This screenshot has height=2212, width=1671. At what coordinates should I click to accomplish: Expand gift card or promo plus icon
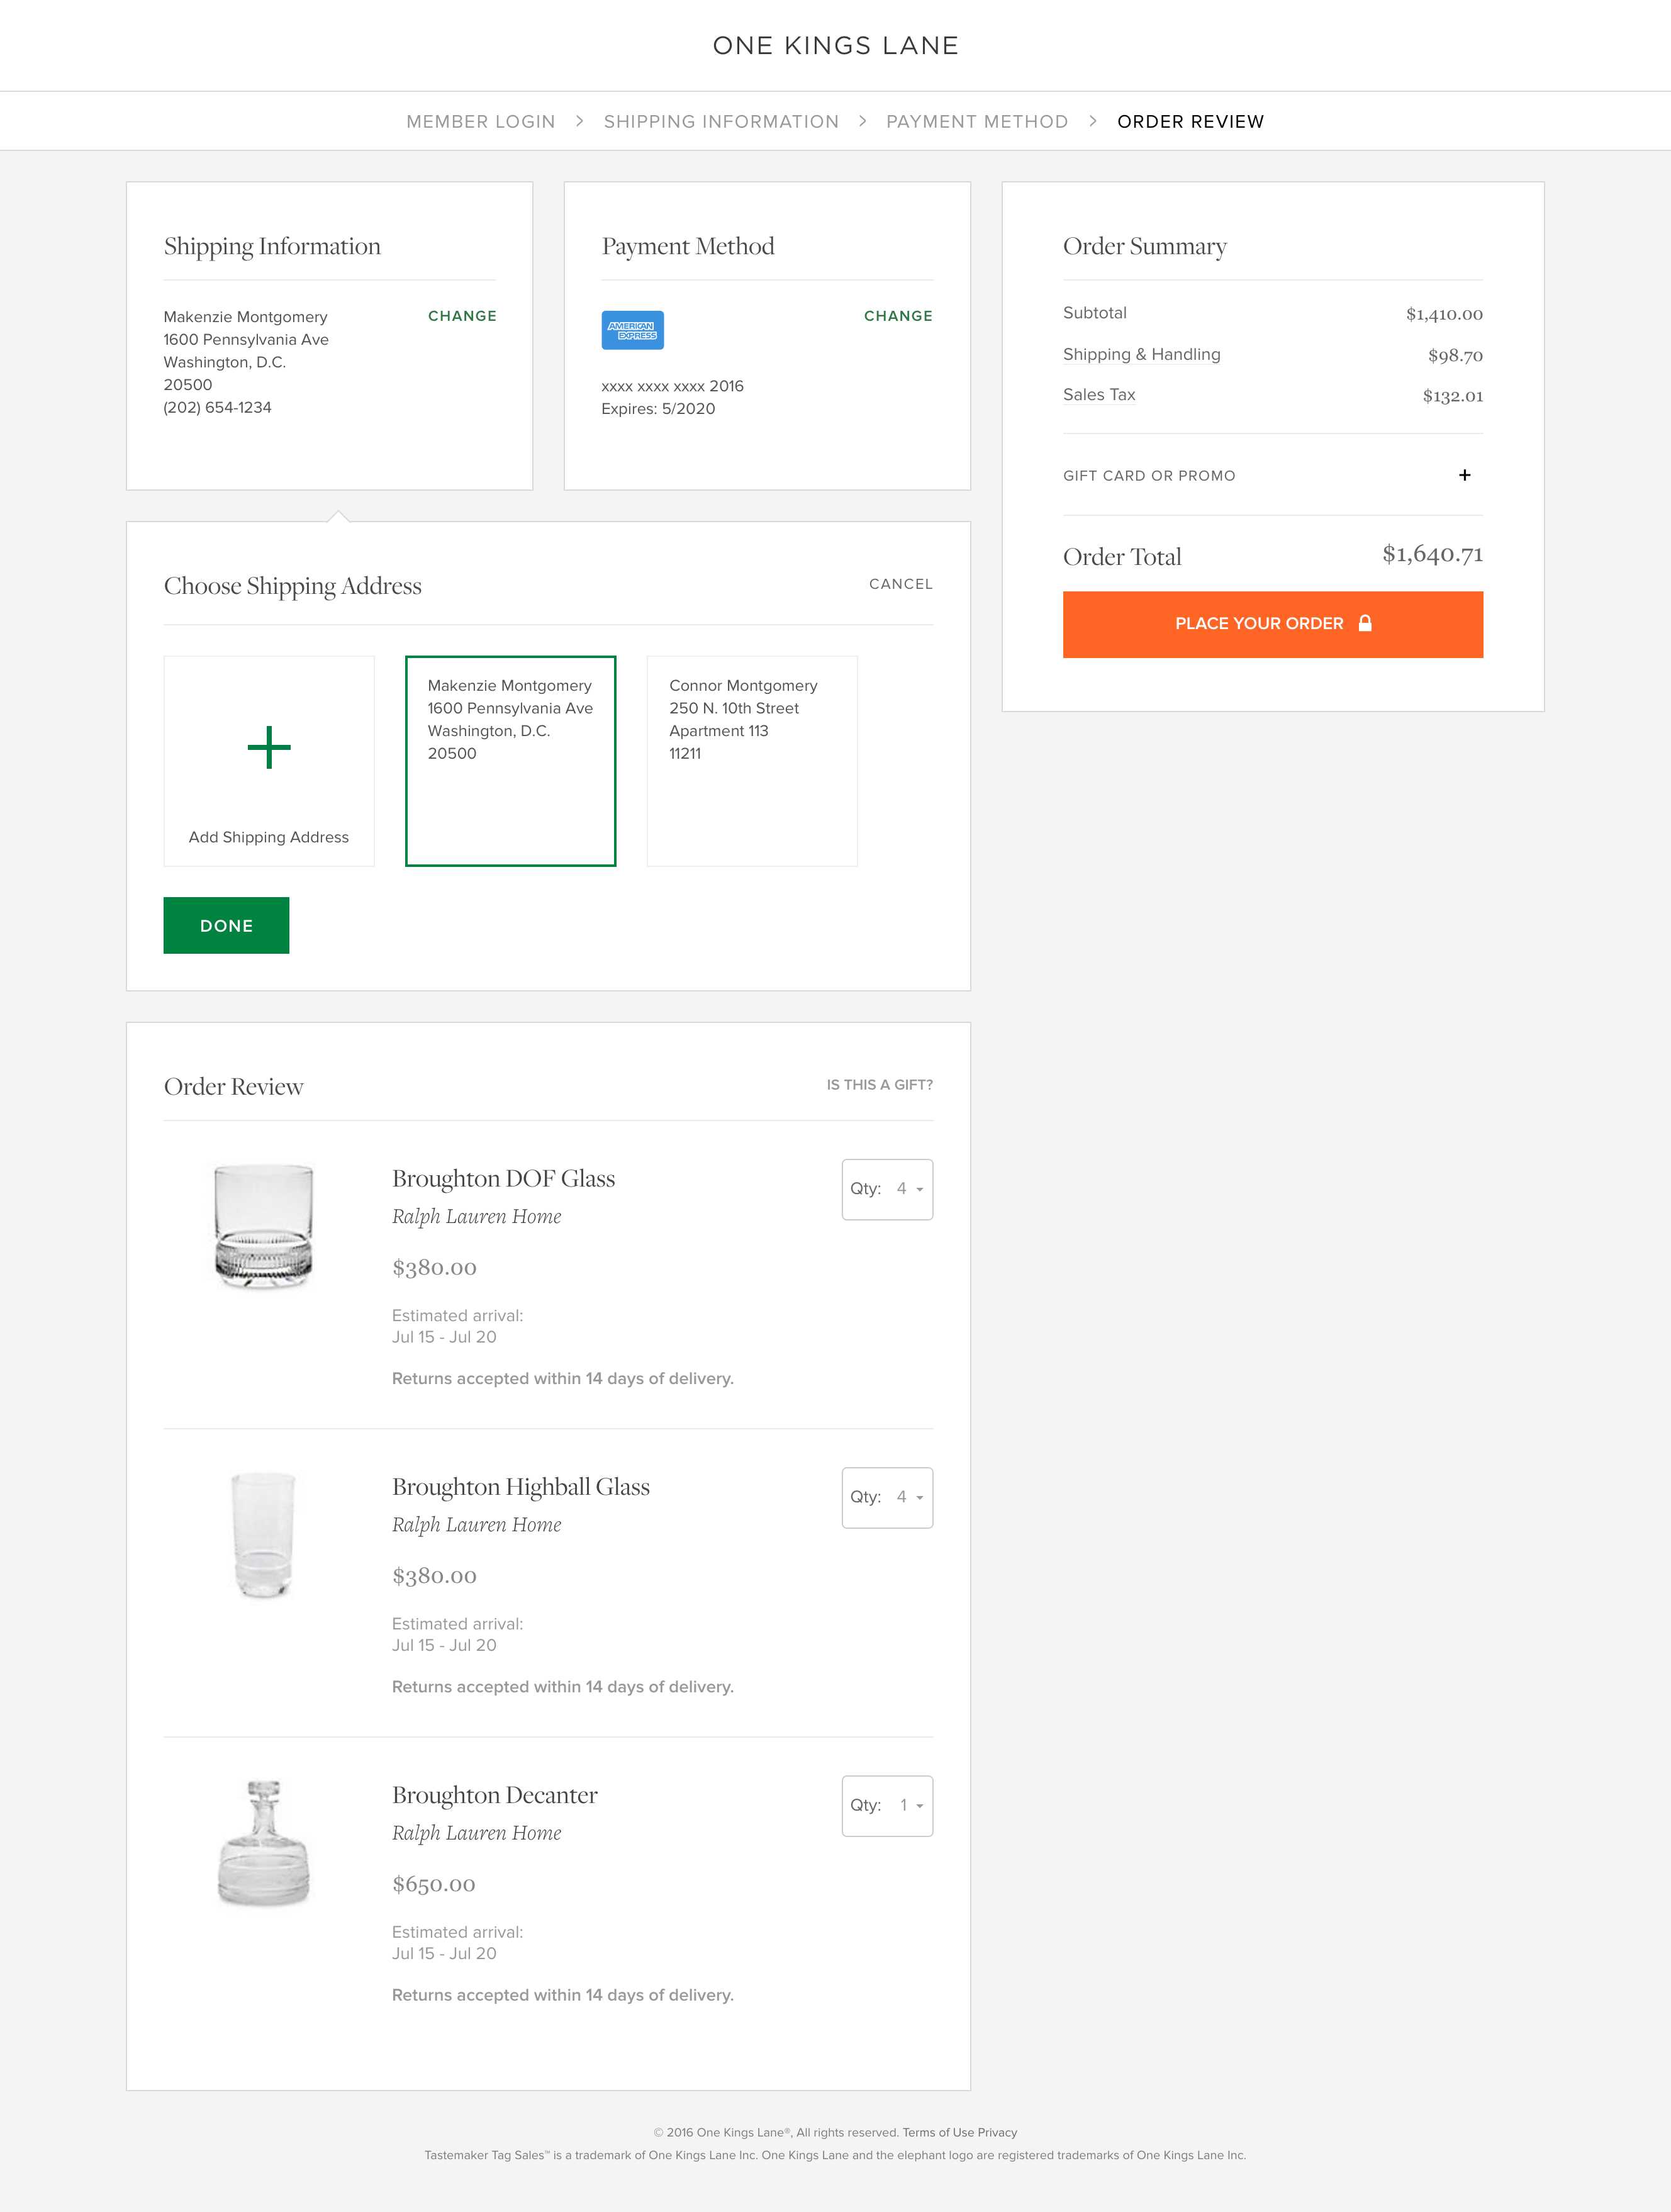[x=1464, y=475]
